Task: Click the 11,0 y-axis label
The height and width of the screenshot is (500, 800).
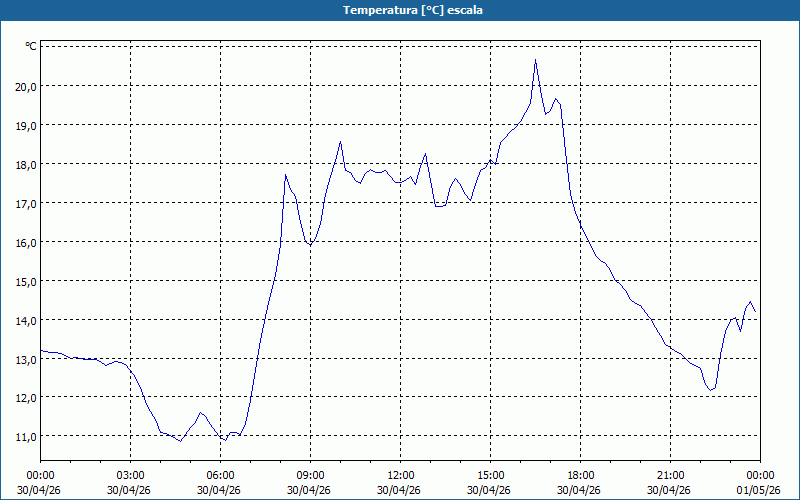Action: click(26, 437)
